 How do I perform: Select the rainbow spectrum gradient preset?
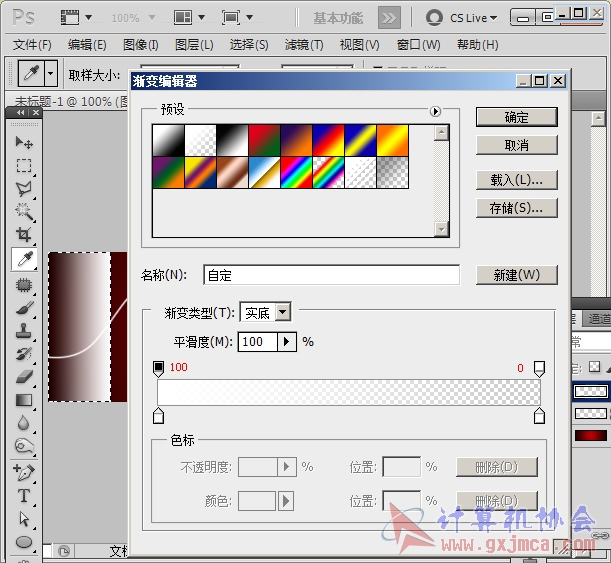pyautogui.click(x=296, y=173)
